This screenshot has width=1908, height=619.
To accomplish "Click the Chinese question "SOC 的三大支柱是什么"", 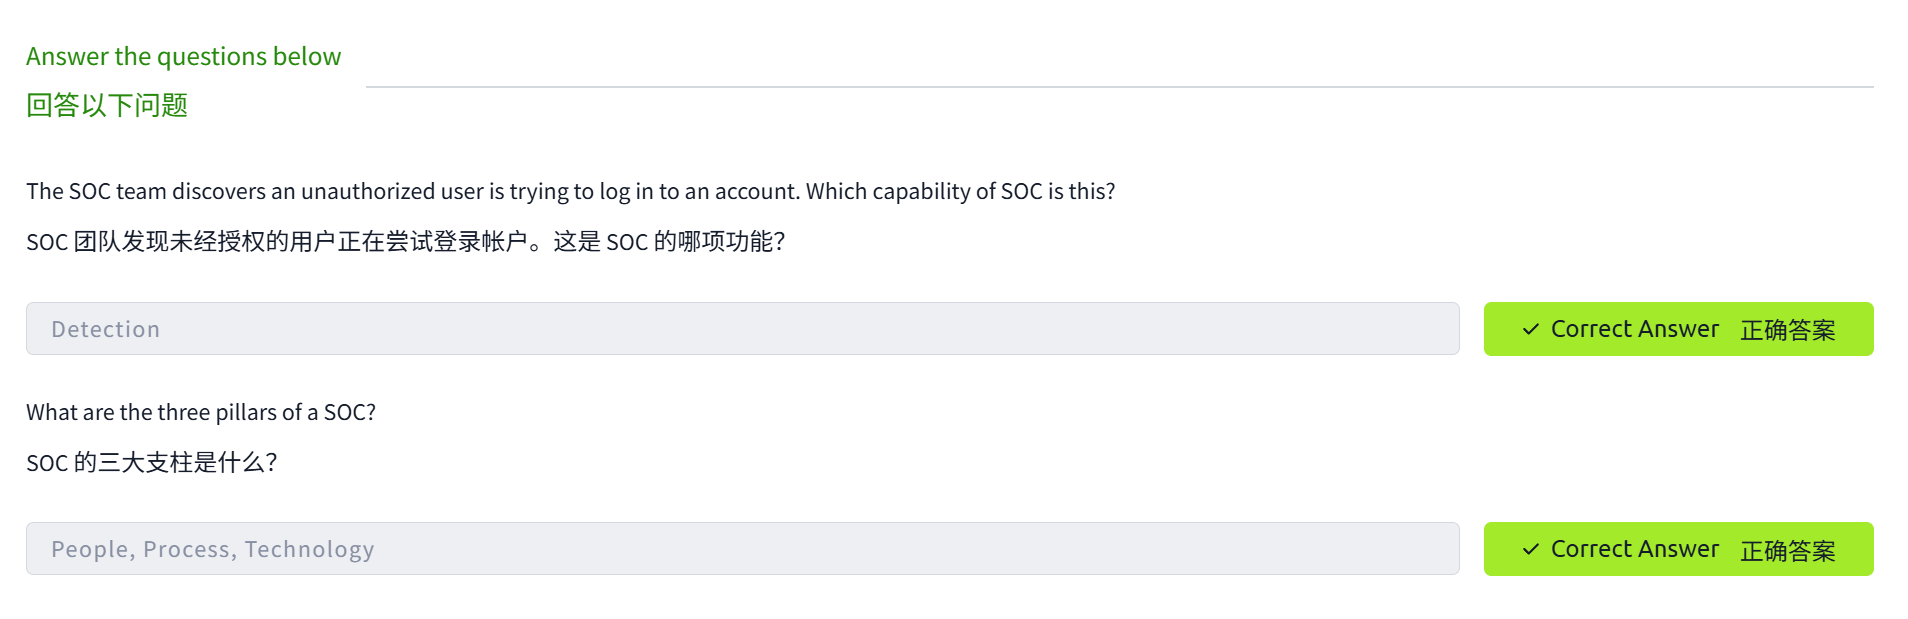I will (x=151, y=462).
